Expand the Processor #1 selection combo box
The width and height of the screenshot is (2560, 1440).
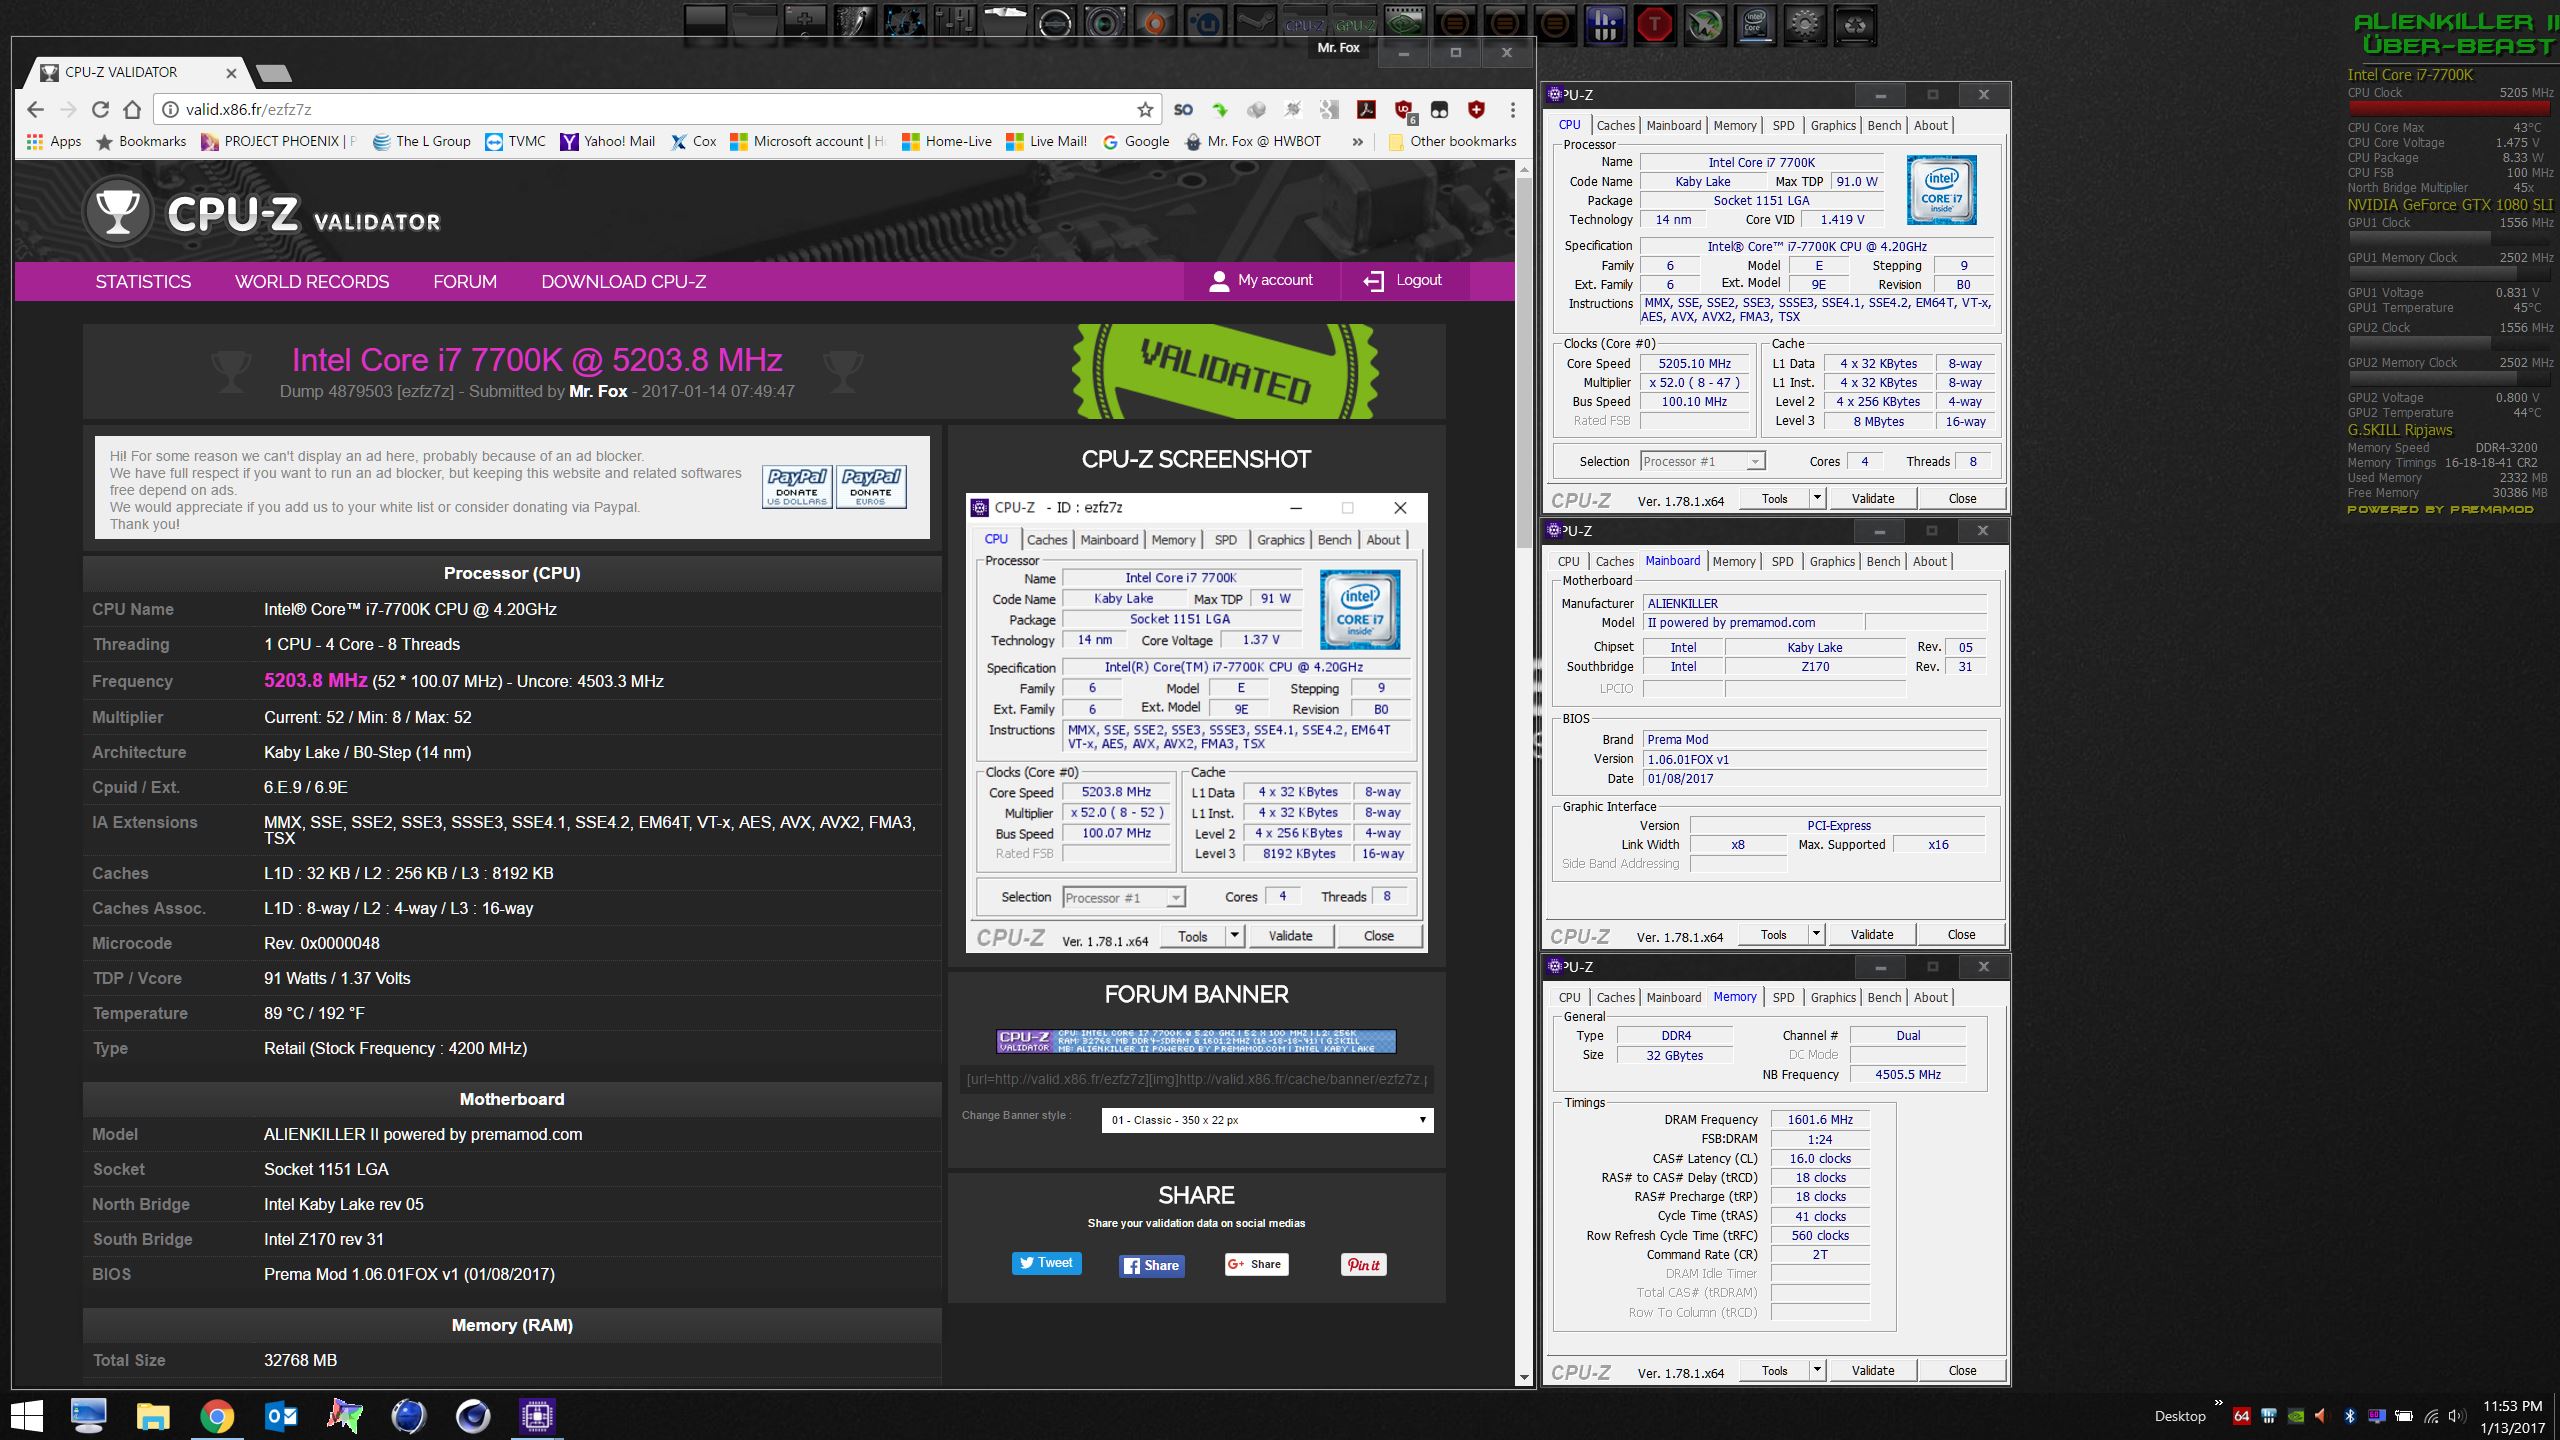tap(1703, 461)
